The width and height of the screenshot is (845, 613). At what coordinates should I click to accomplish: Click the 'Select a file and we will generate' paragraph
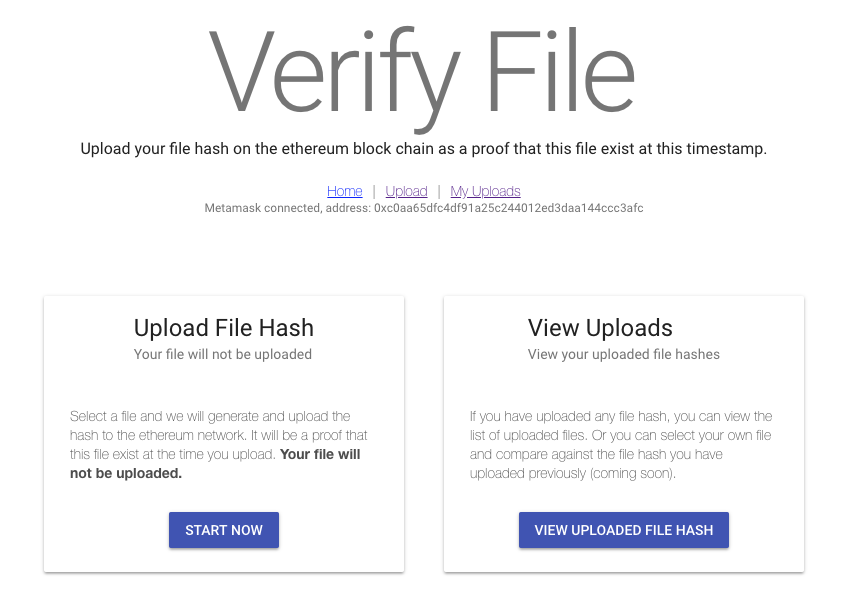click(210, 416)
